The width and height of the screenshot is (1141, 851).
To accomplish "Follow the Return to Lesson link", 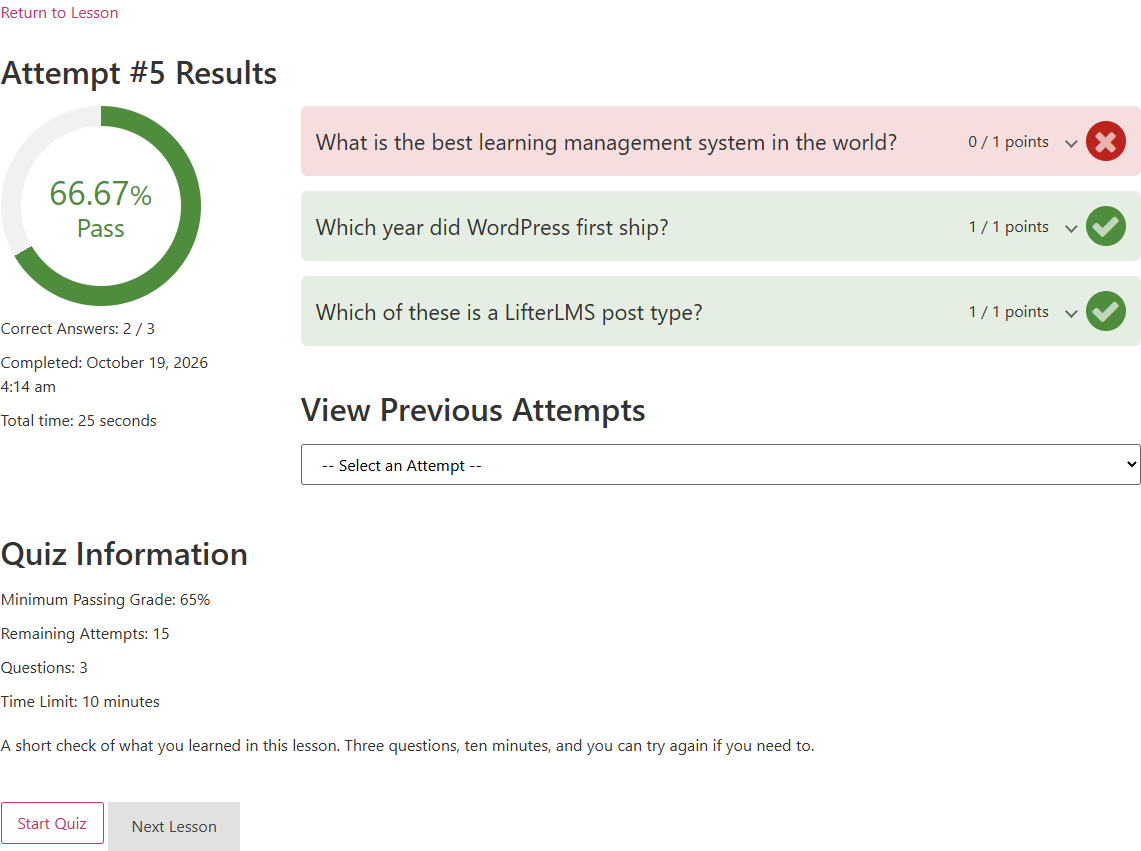I will pyautogui.click(x=59, y=12).
